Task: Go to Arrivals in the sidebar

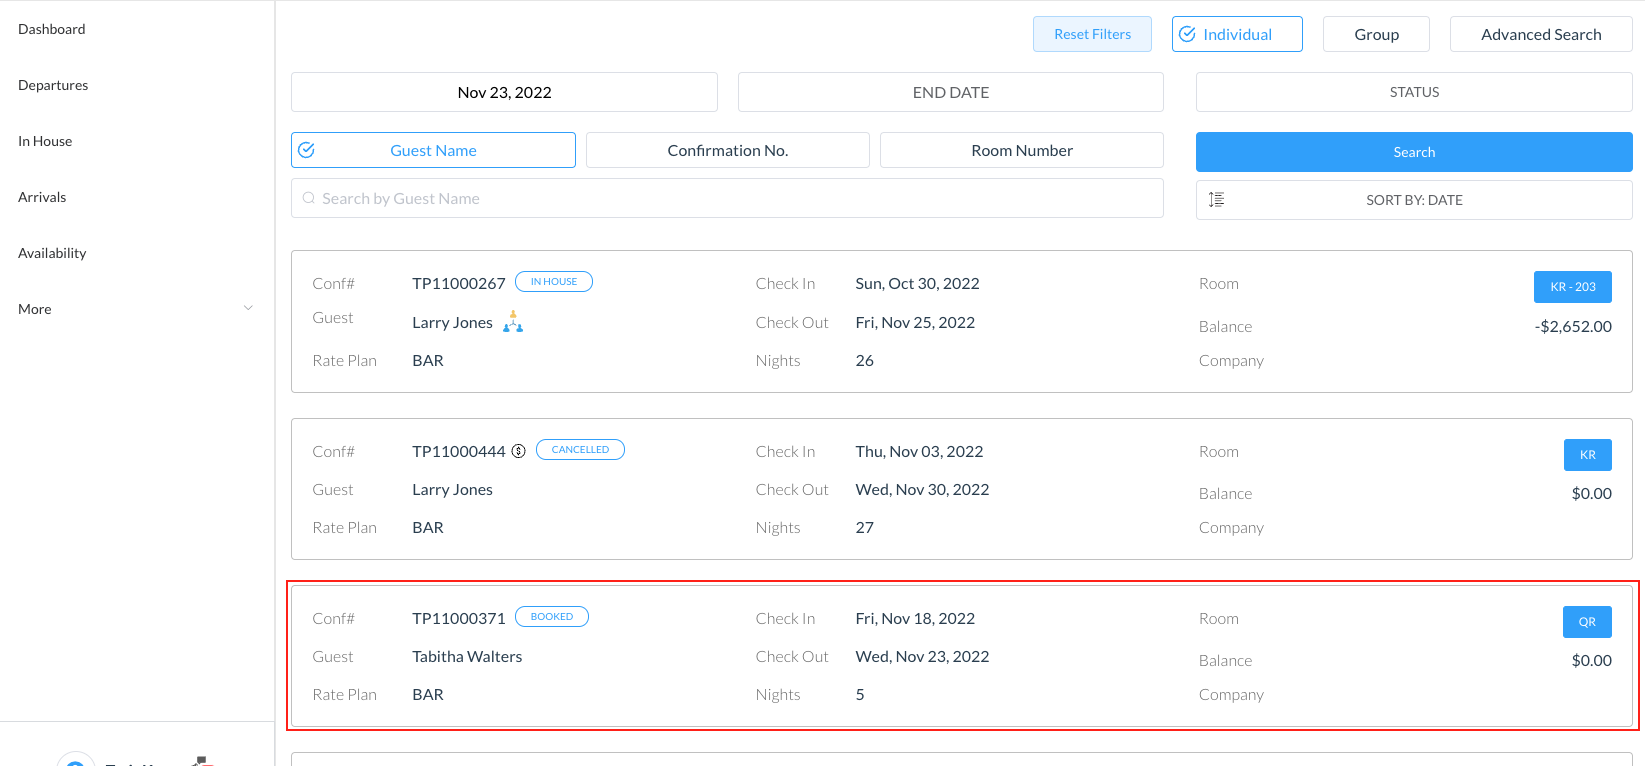Action: point(42,197)
